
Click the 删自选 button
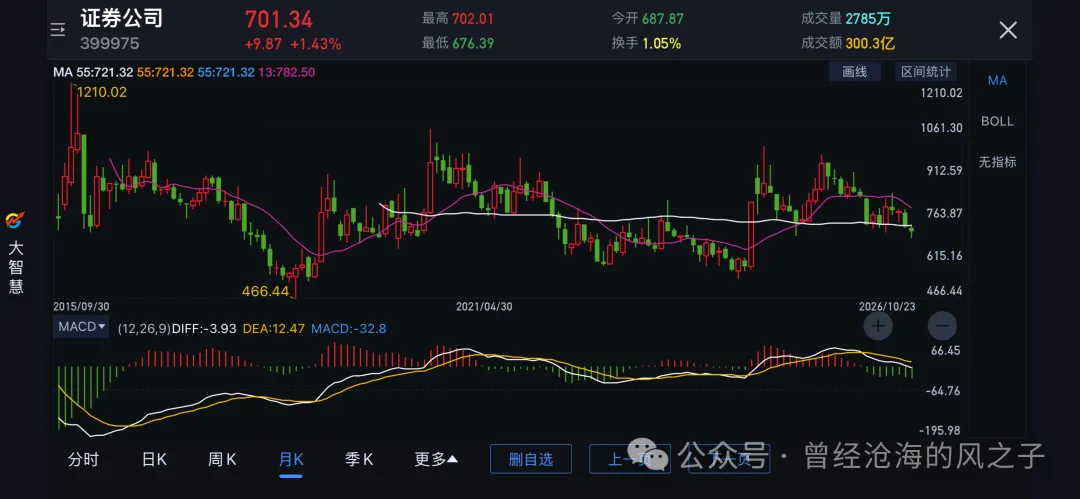531,459
